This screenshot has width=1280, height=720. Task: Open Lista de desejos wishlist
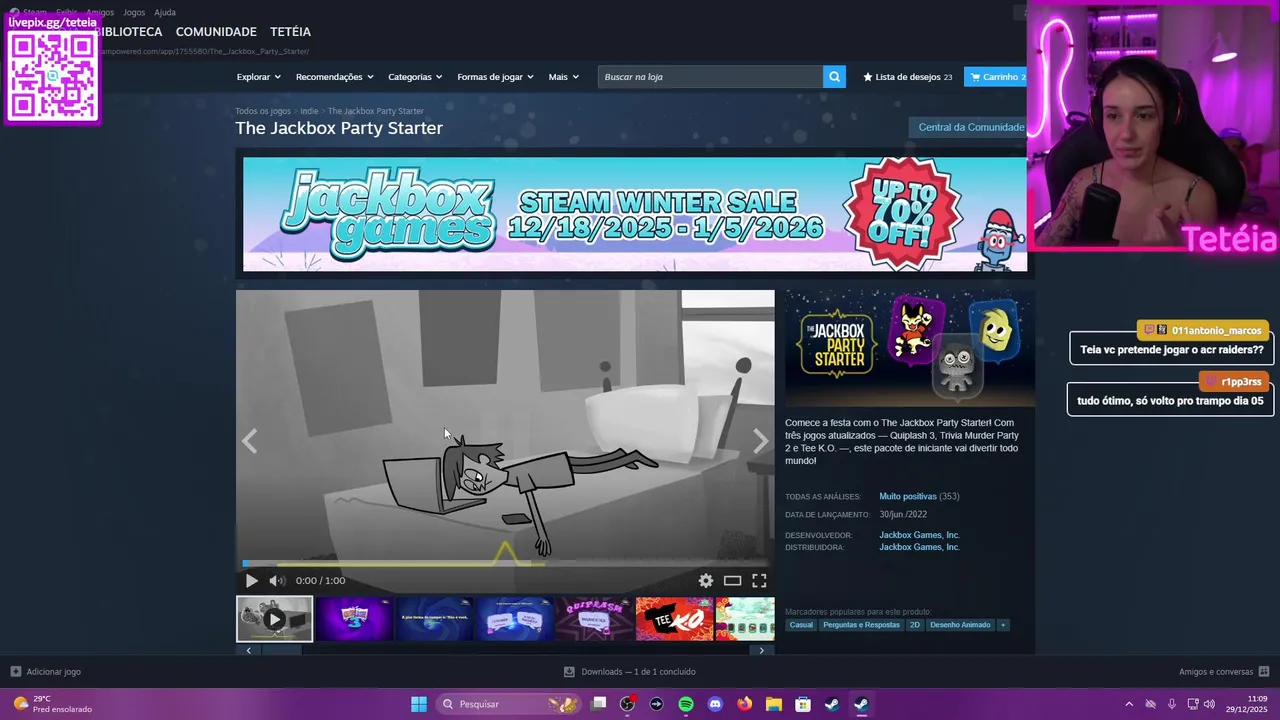[907, 77]
